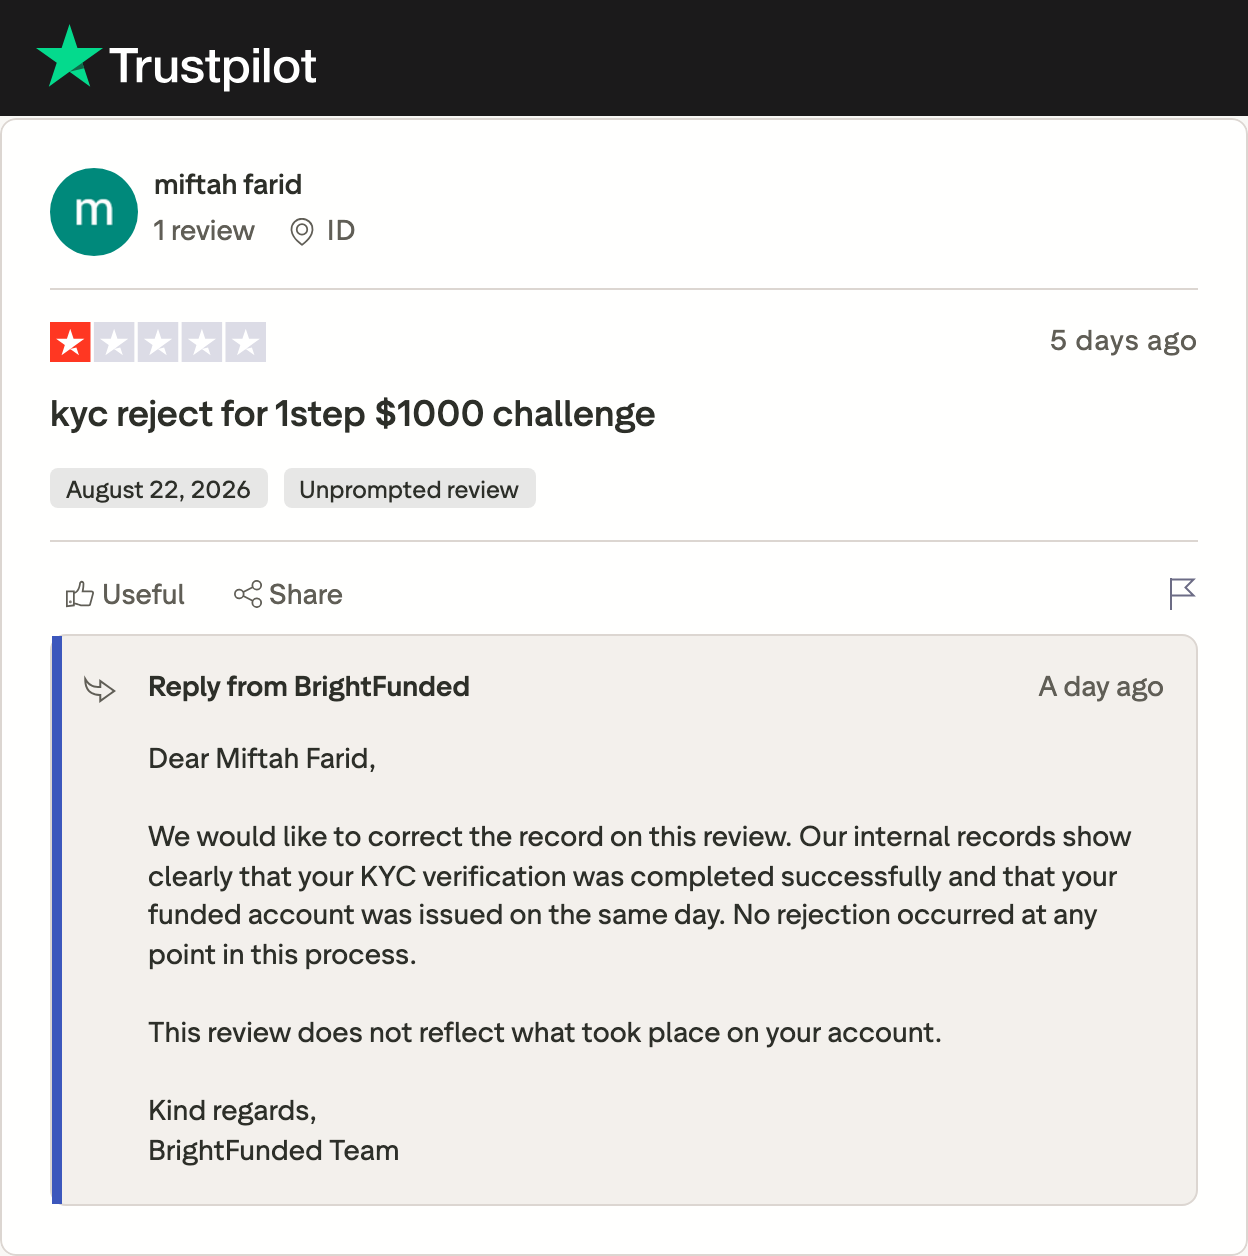1248x1256 pixels.
Task: Click the reviewer avatar circle with letter m
Action: (x=94, y=212)
